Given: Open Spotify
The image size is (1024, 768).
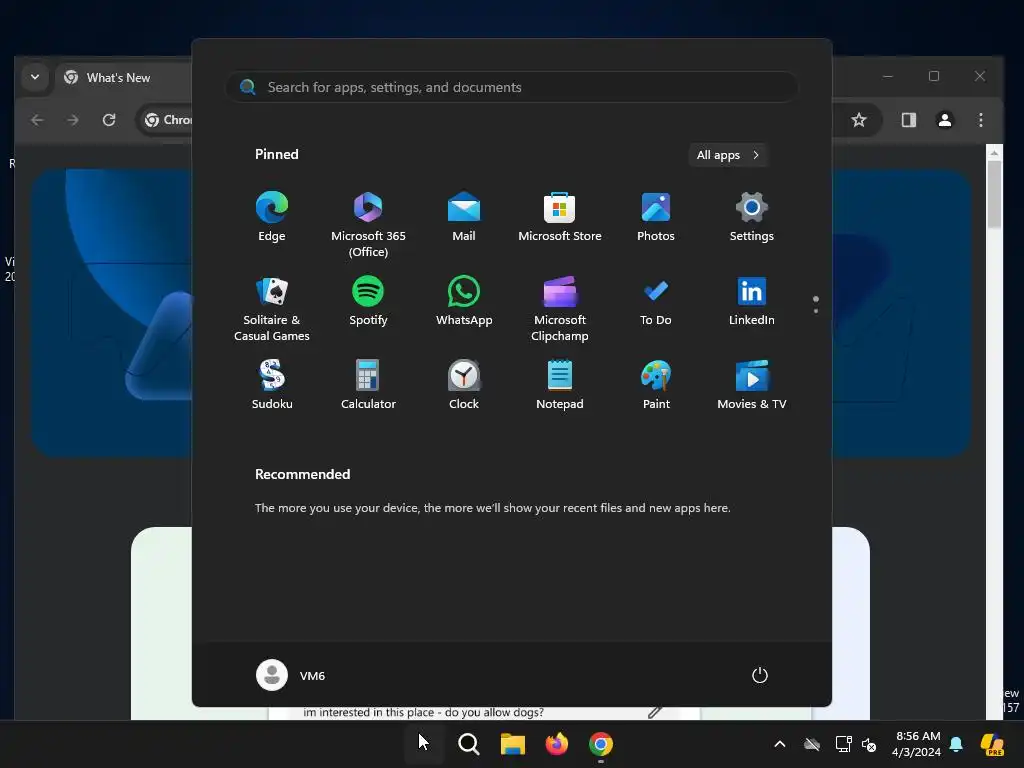Looking at the screenshot, I should point(368,302).
